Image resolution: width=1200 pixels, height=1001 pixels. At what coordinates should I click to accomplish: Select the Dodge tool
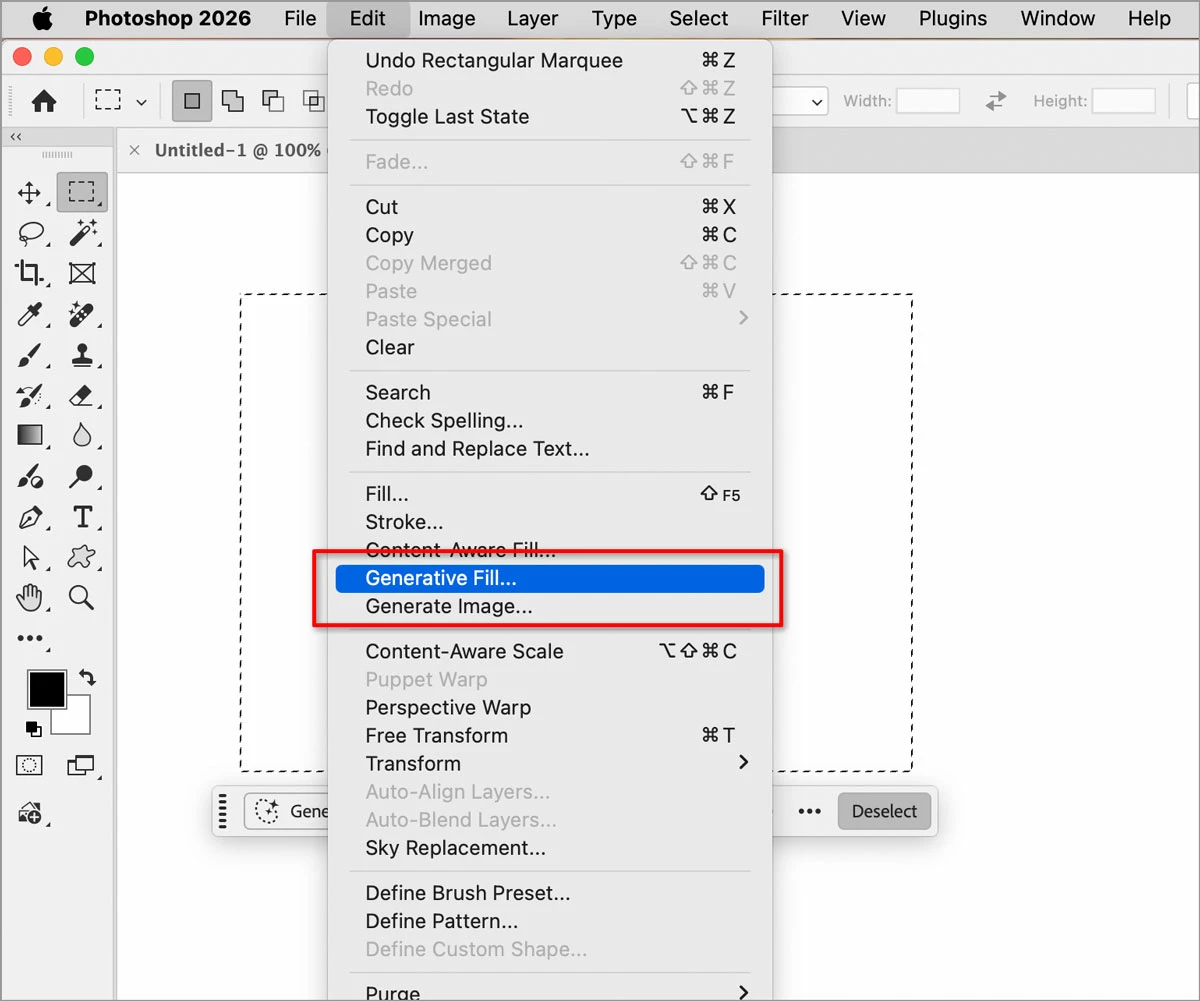click(82, 476)
